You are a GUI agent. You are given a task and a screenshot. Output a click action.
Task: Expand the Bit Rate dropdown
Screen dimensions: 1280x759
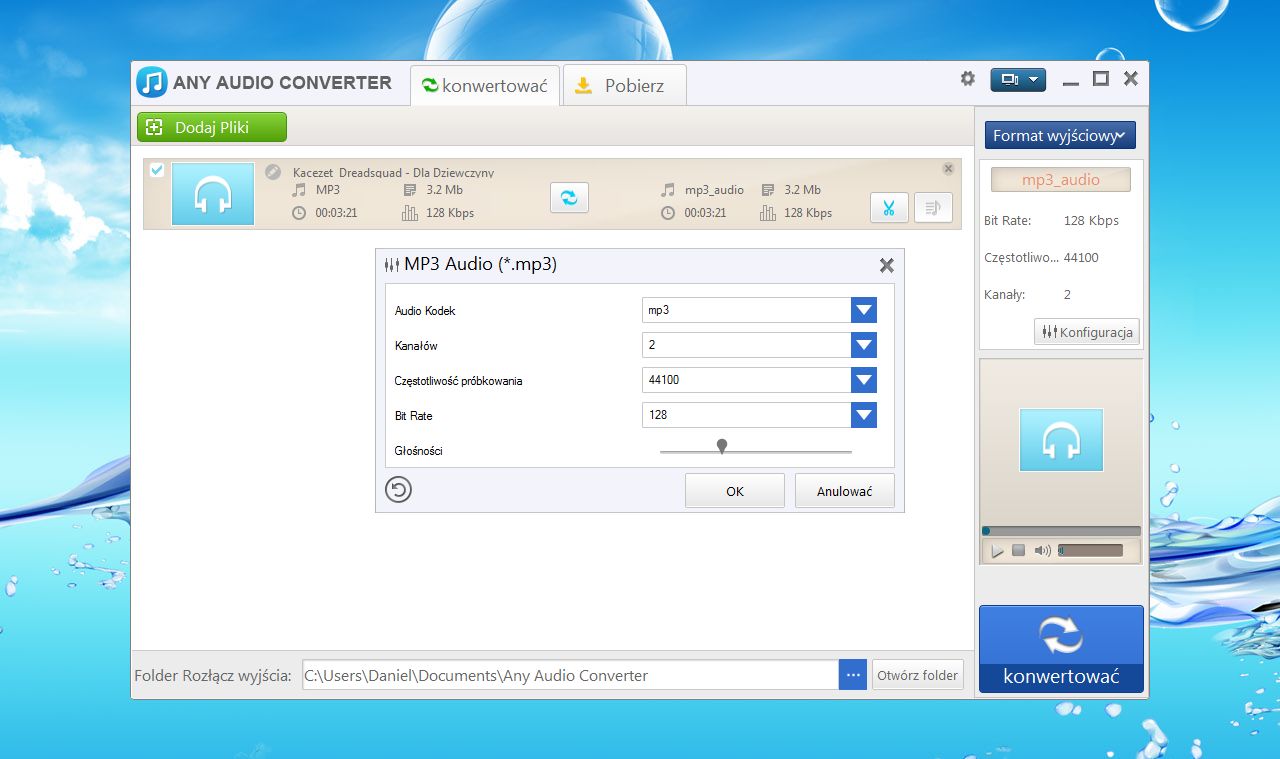864,415
